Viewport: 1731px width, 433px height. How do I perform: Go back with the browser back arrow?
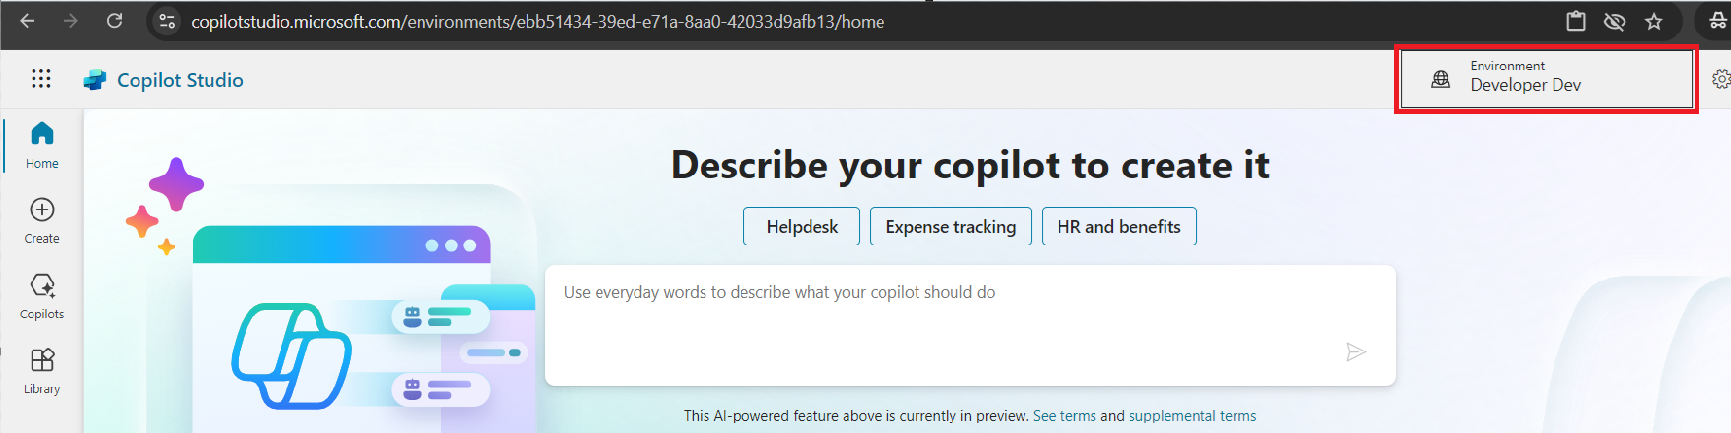(27, 21)
